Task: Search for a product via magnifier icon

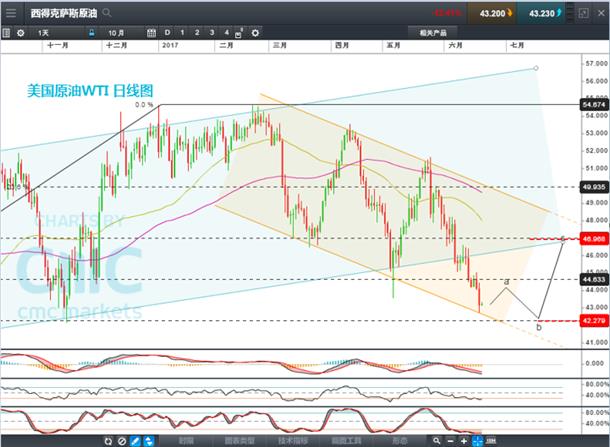Action: [107, 13]
